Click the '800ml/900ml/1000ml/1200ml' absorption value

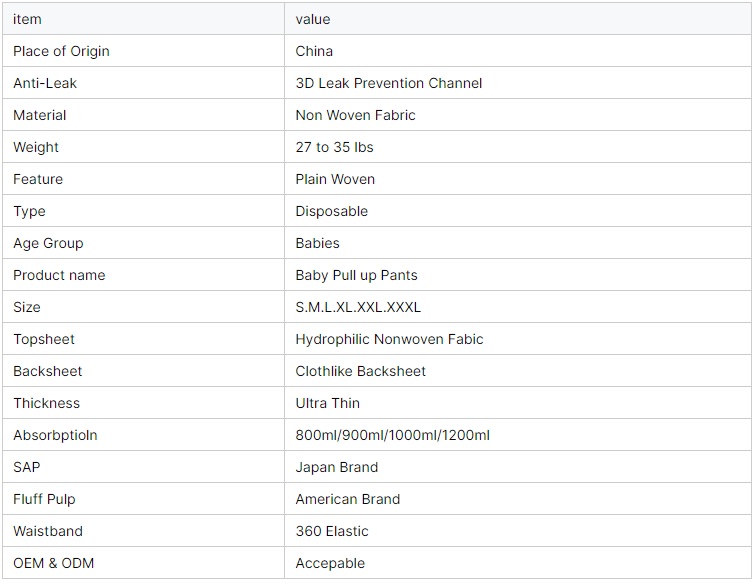click(392, 435)
